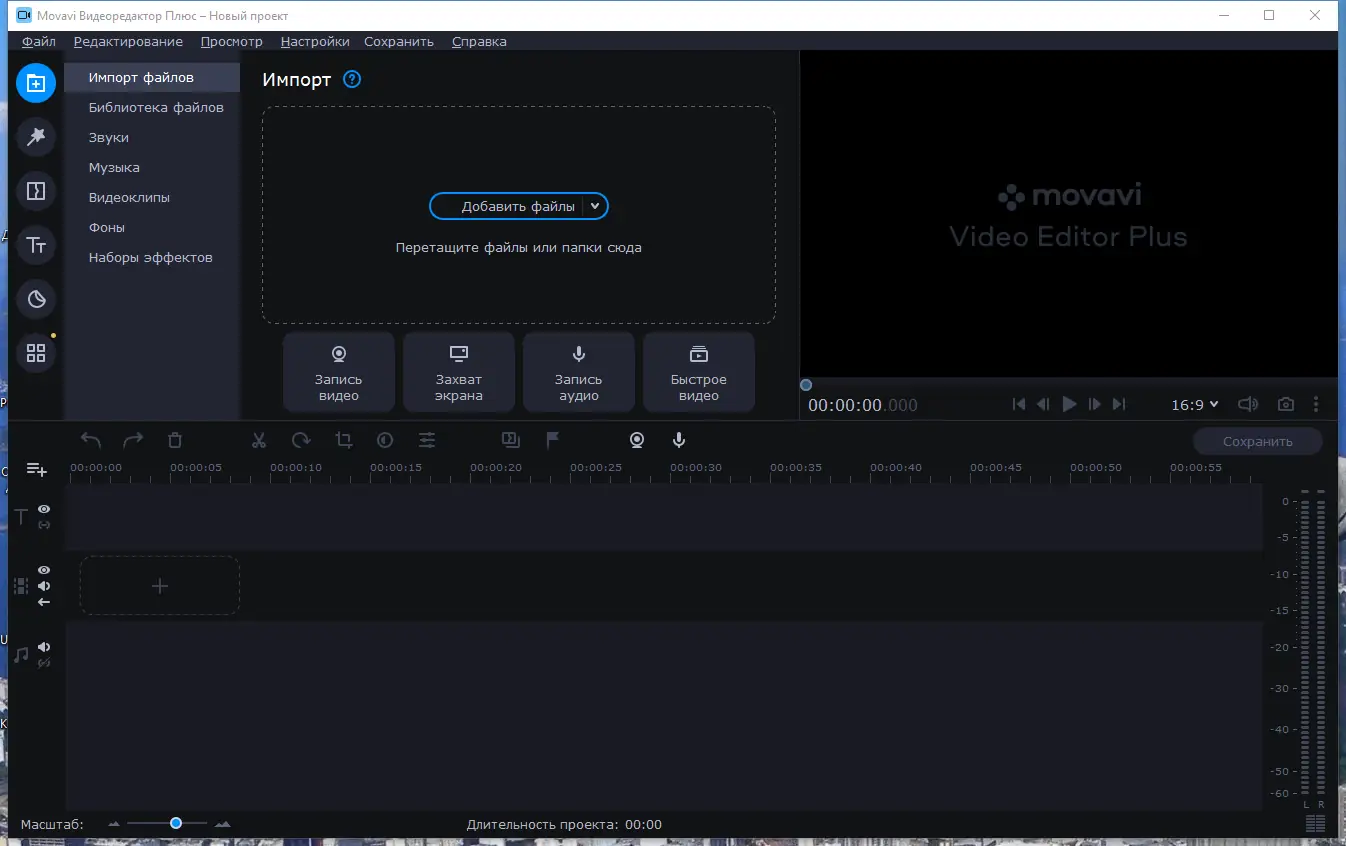This screenshot has width=1346, height=846.
Task: Toggle video track visibility eye
Action: tap(44, 570)
